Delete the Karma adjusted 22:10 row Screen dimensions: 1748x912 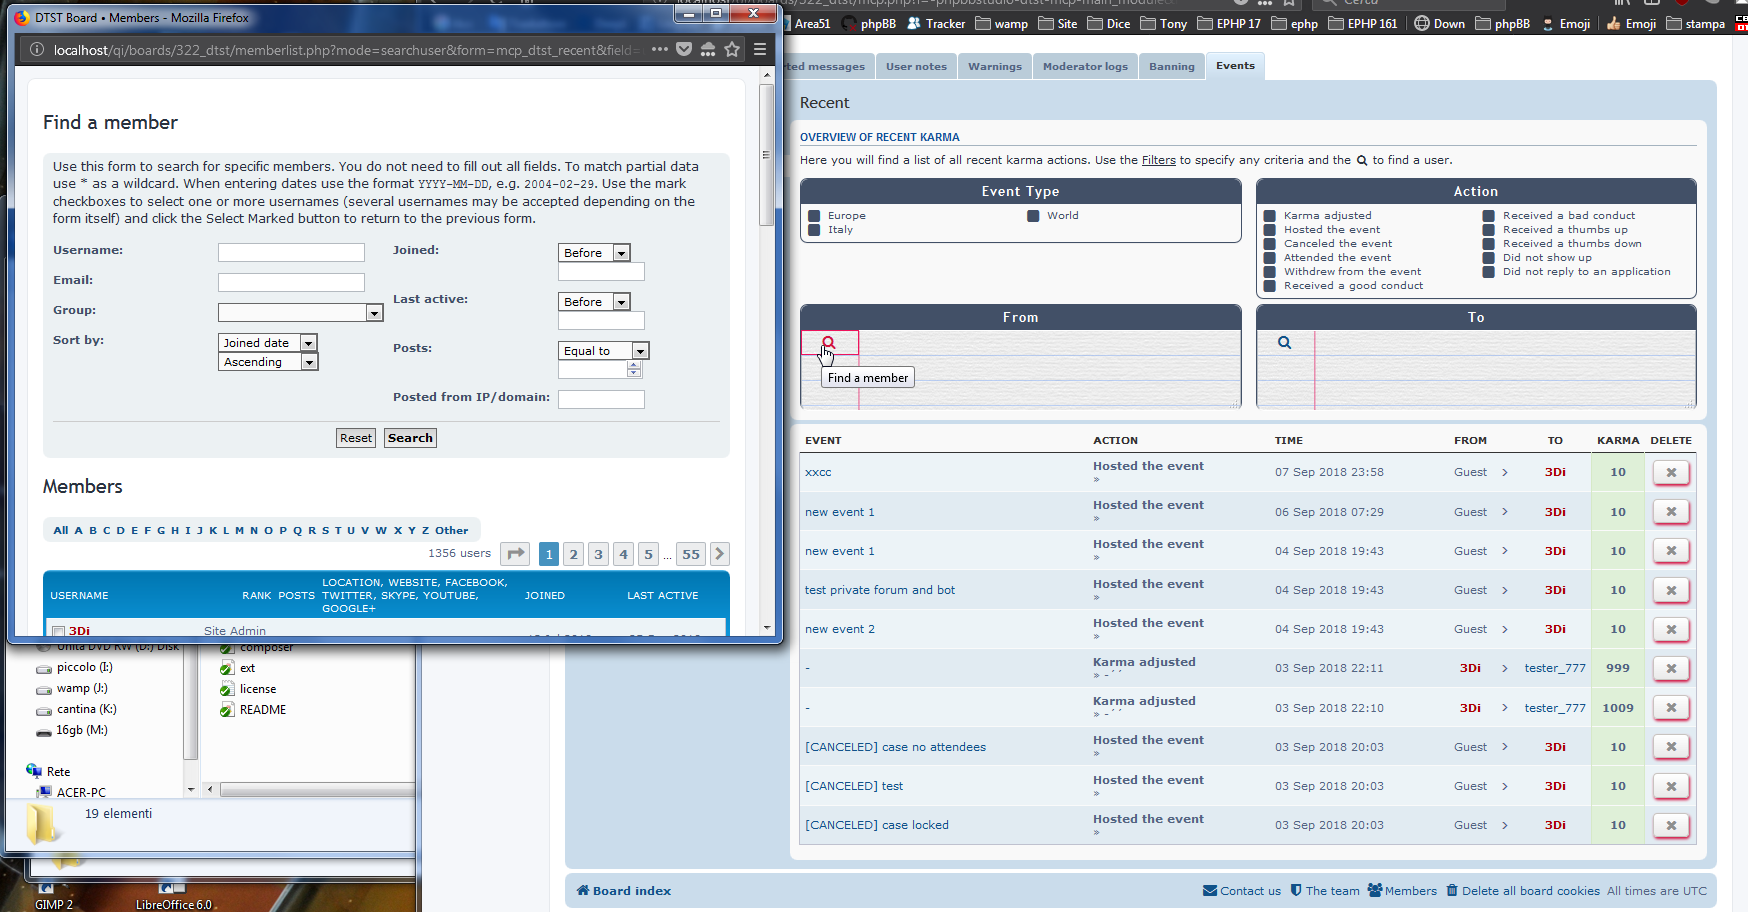coord(1671,708)
